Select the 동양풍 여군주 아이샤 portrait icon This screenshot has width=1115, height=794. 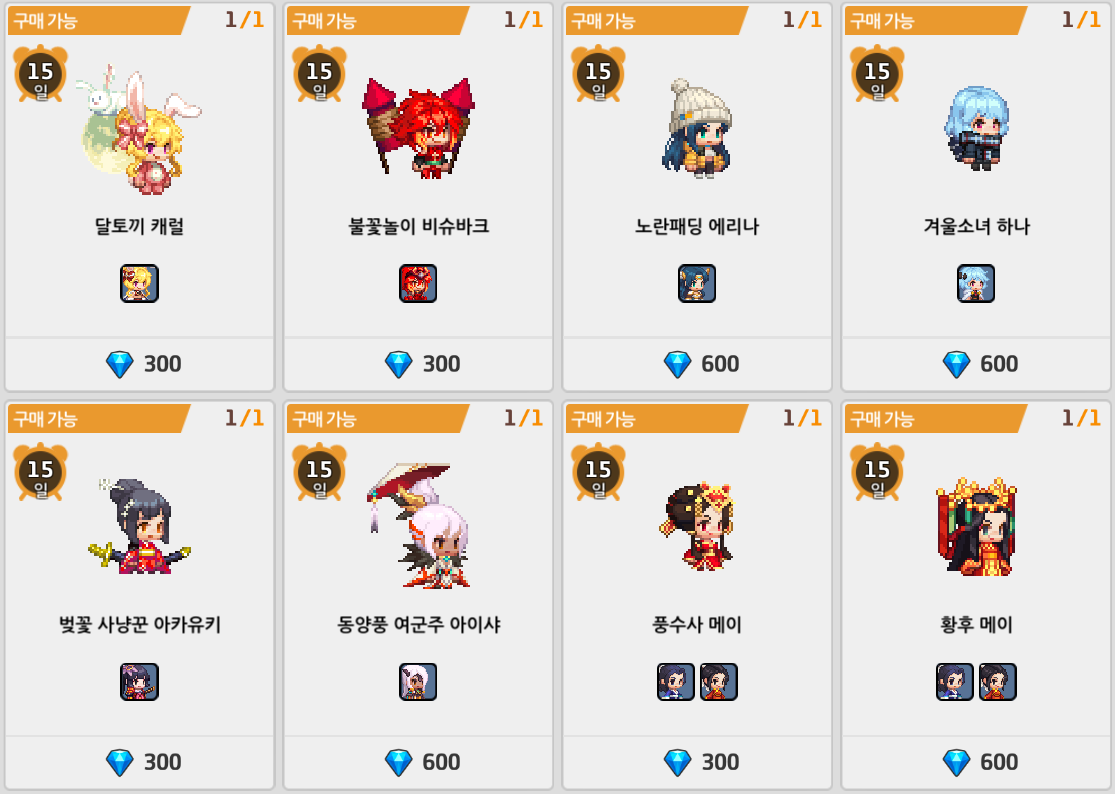click(418, 682)
